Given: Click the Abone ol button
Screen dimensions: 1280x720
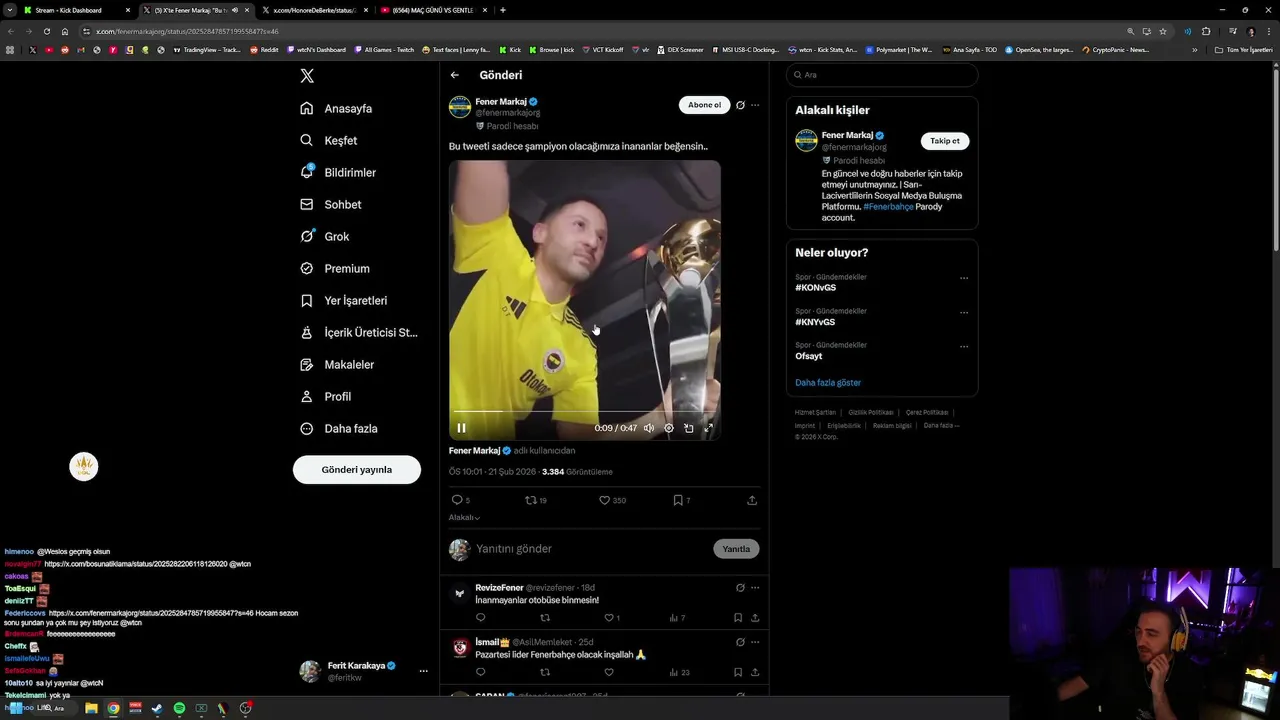Looking at the screenshot, I should point(704,105).
